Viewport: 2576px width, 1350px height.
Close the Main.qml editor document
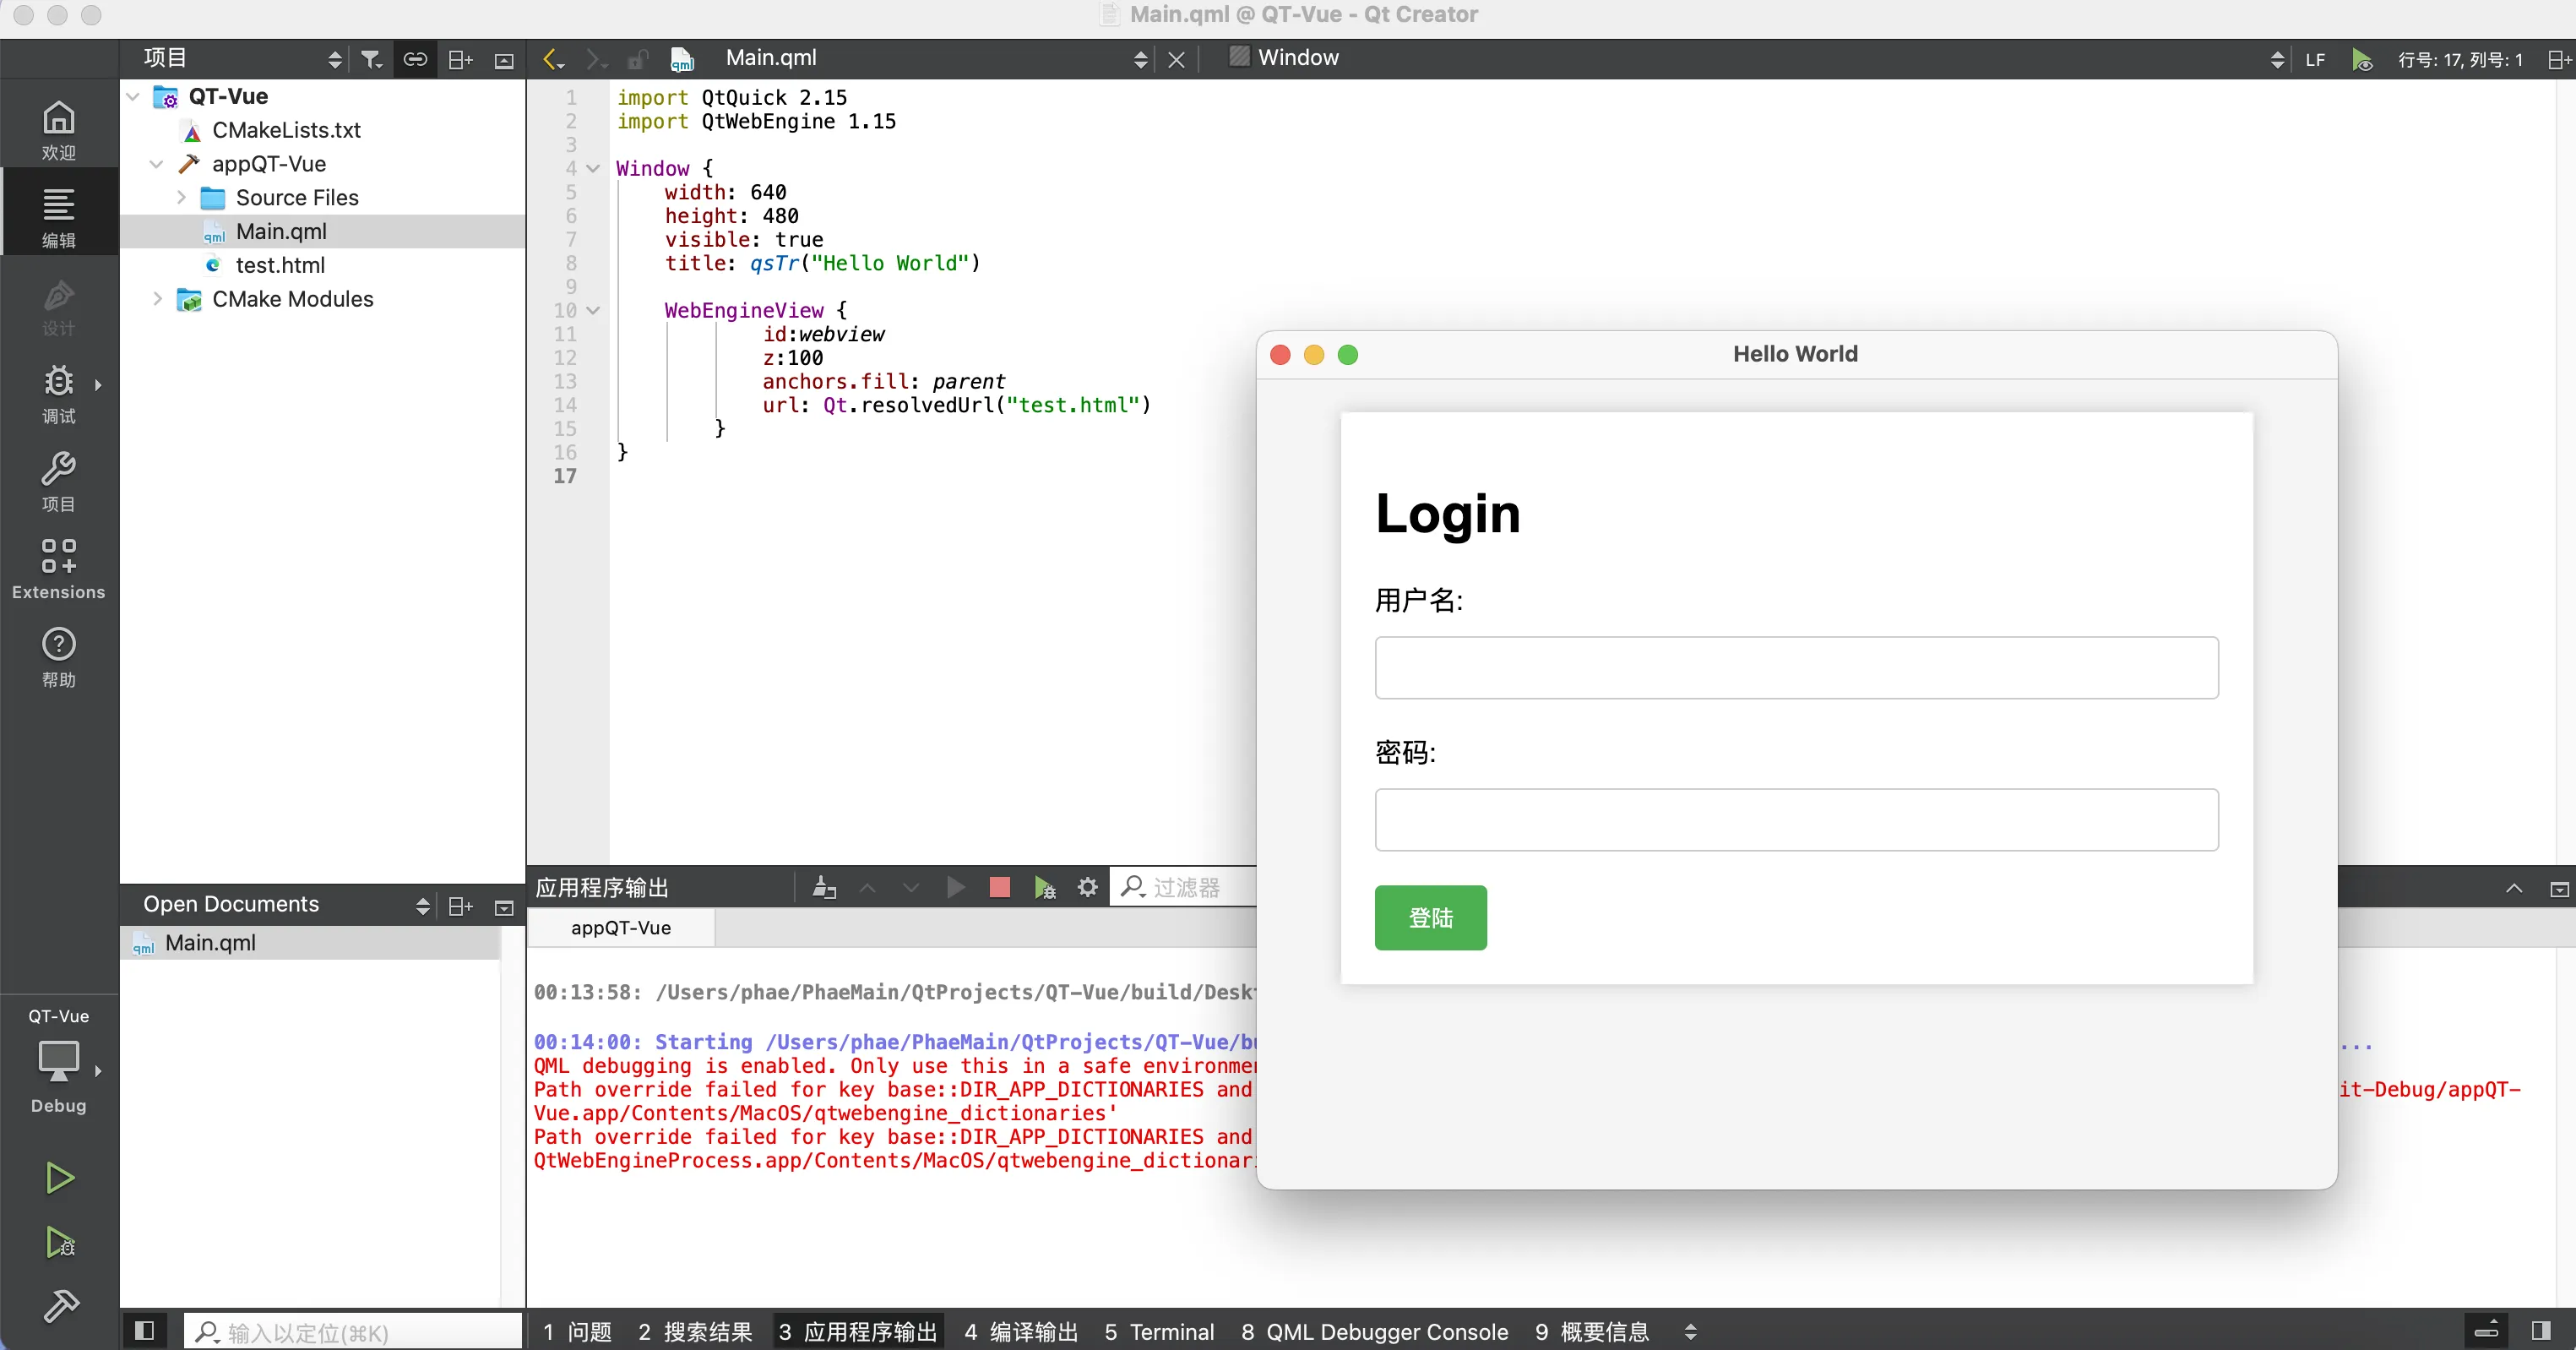pos(1176,60)
